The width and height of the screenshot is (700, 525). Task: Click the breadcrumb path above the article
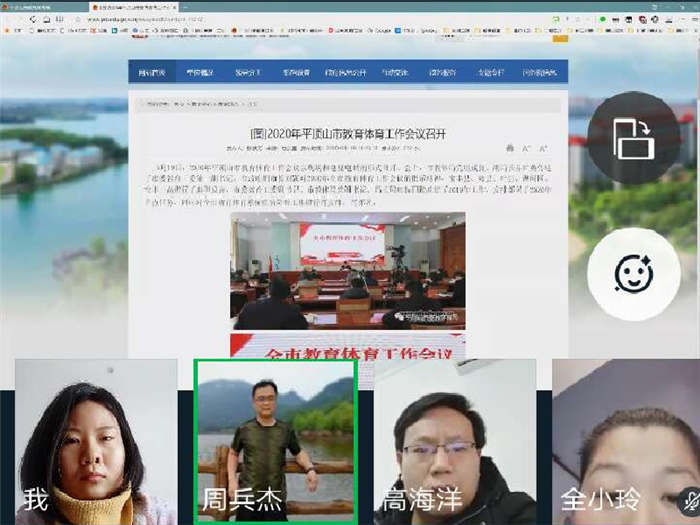(x=201, y=104)
